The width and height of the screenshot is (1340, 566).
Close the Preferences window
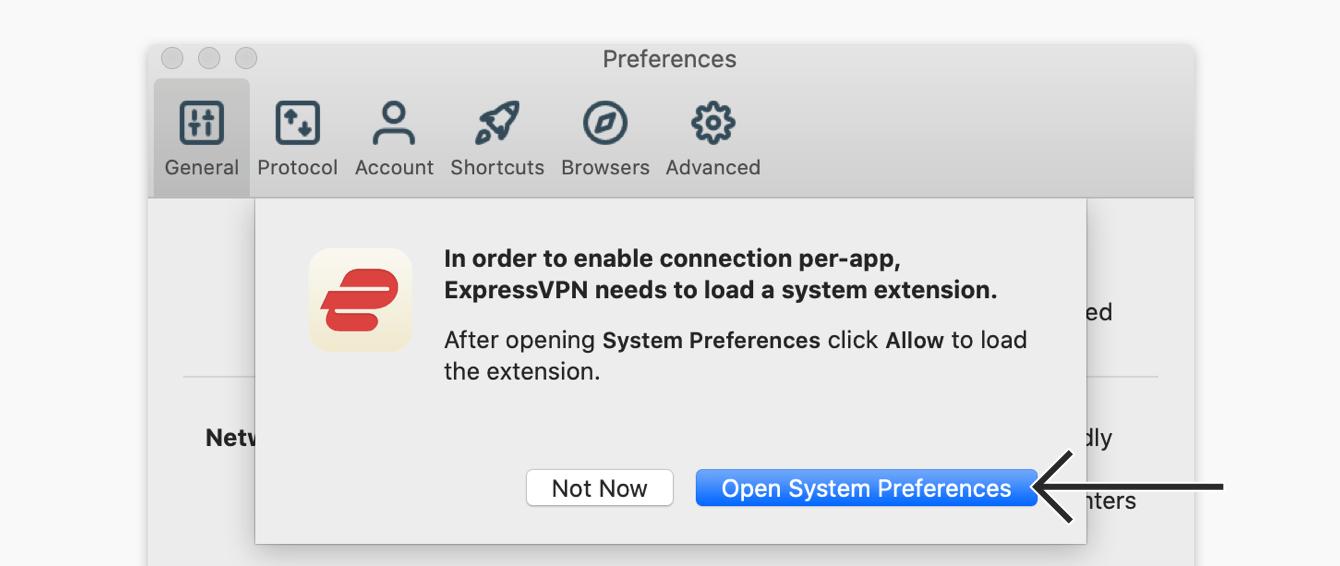point(172,58)
